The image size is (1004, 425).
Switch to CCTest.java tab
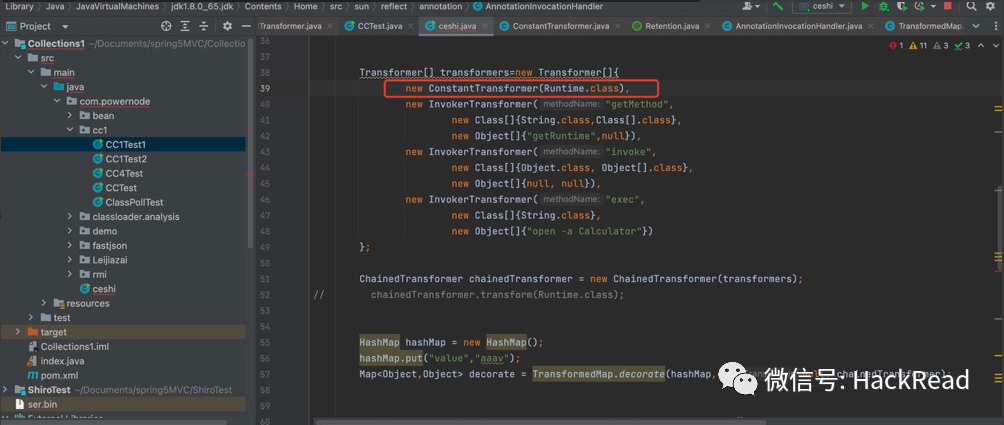(373, 26)
